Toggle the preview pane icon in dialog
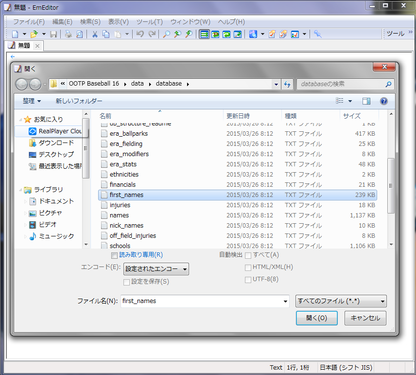Image resolution: width=416 pixels, height=375 pixels. 366,101
